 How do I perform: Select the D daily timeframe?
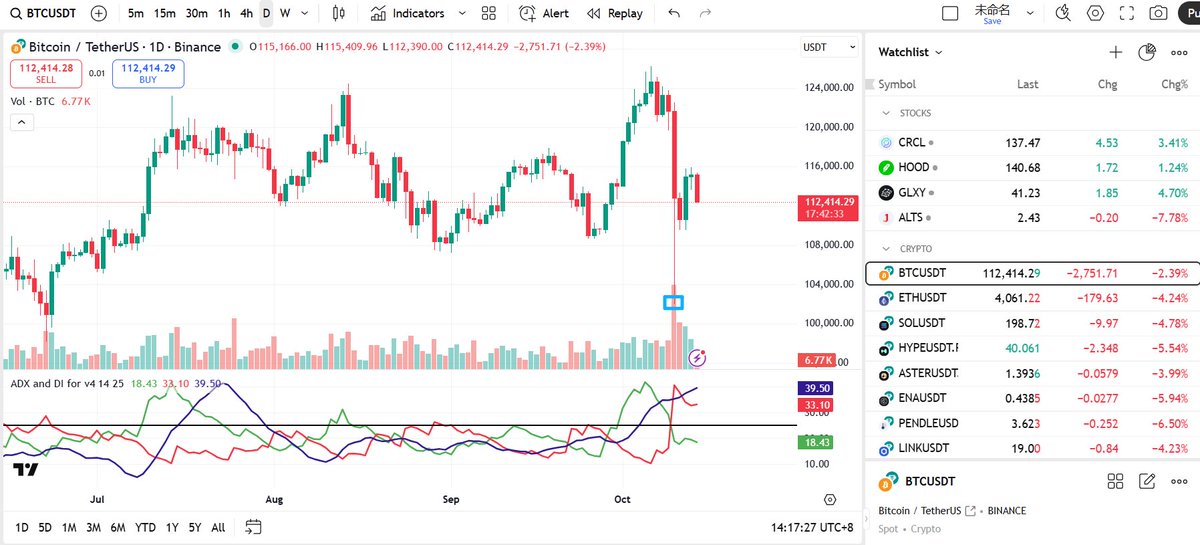[266, 14]
